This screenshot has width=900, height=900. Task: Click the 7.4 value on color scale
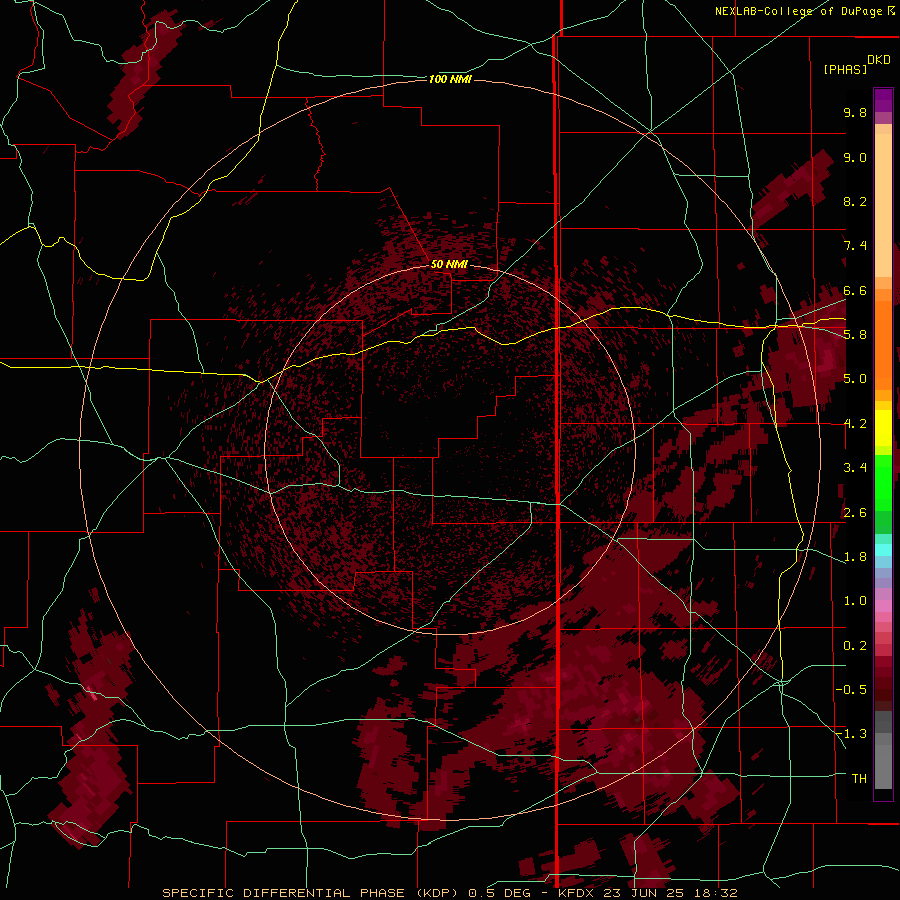[x=855, y=246]
